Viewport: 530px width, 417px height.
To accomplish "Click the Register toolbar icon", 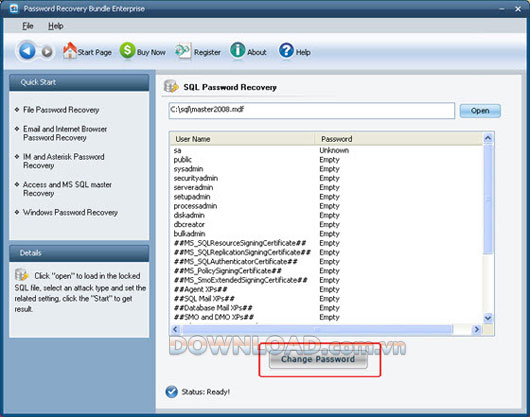I will click(183, 51).
